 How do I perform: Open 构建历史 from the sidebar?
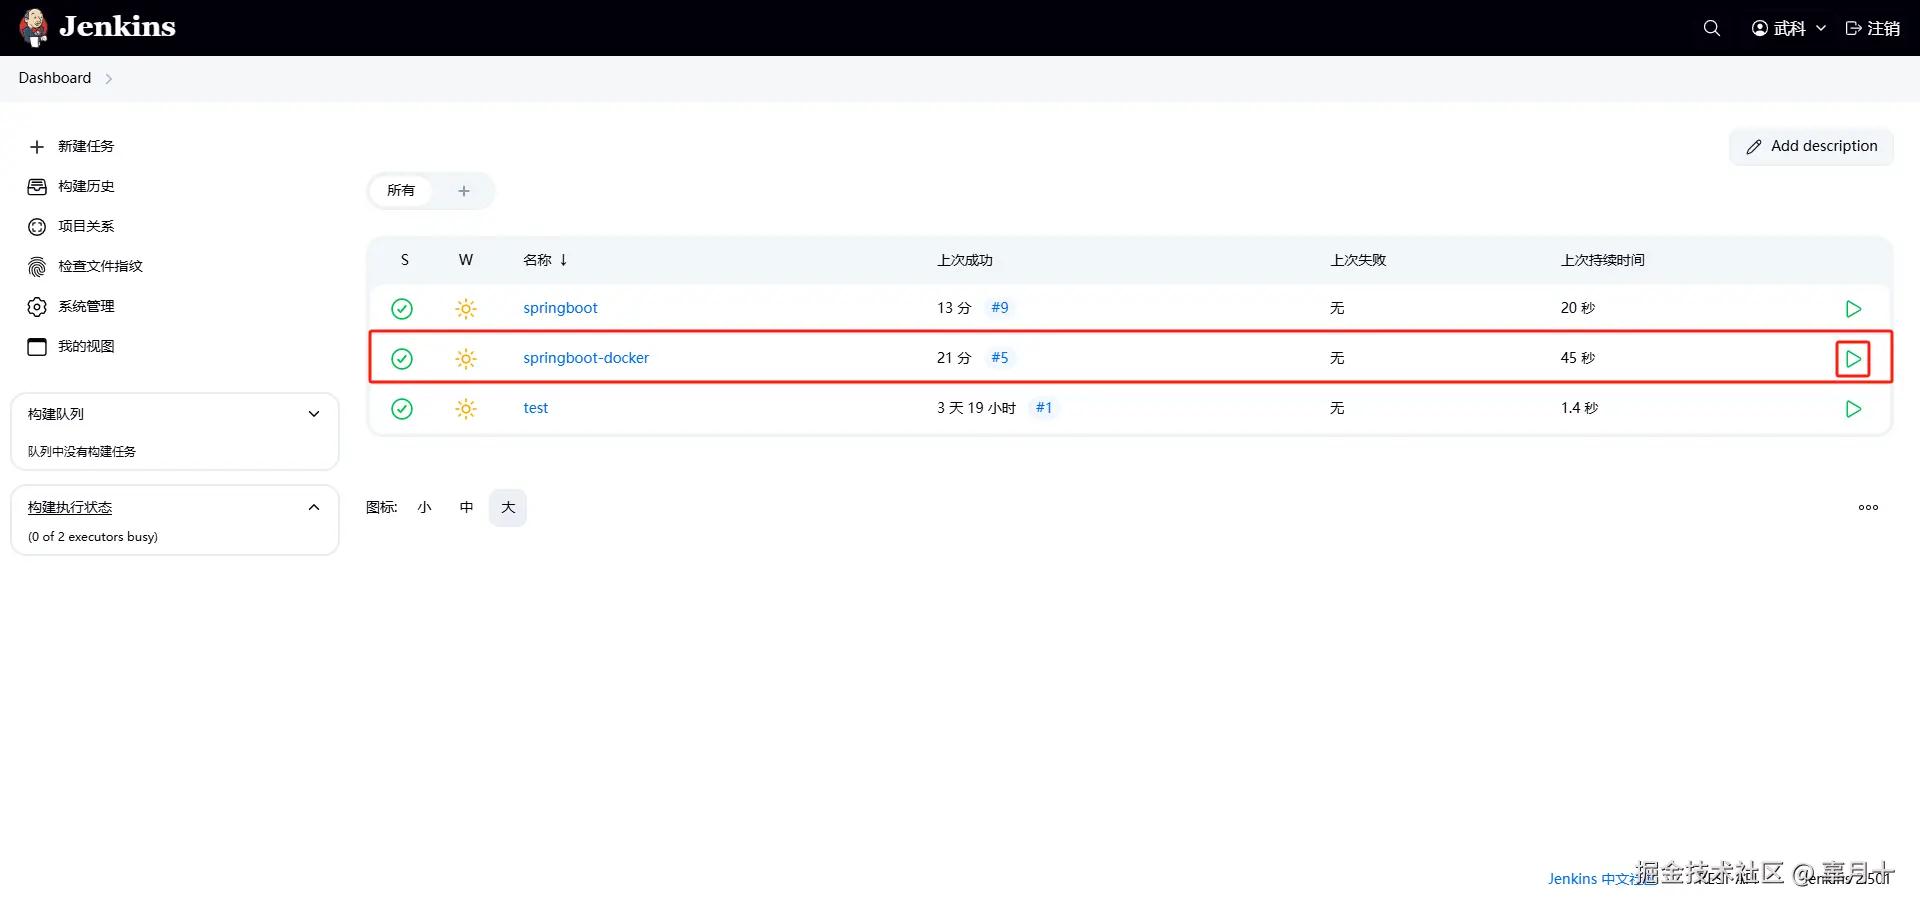point(86,186)
